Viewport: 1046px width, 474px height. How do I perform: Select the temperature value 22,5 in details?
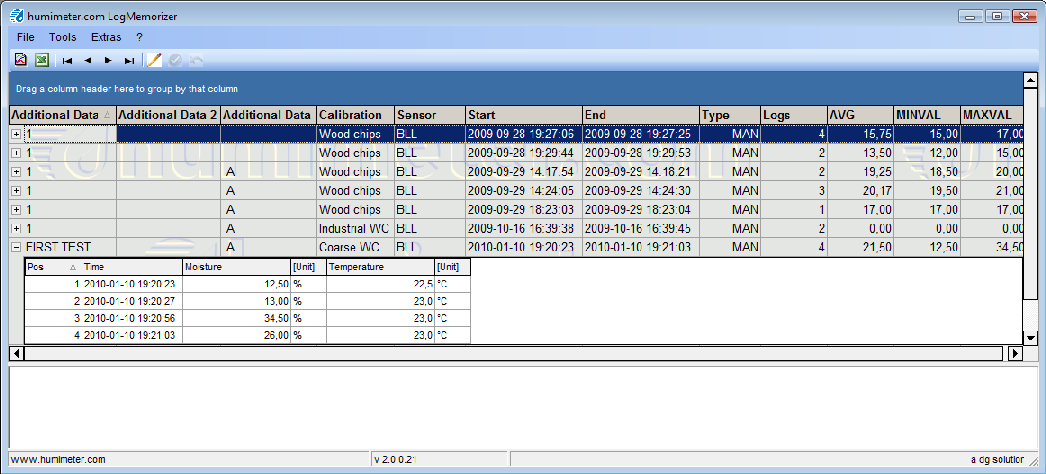click(x=380, y=284)
